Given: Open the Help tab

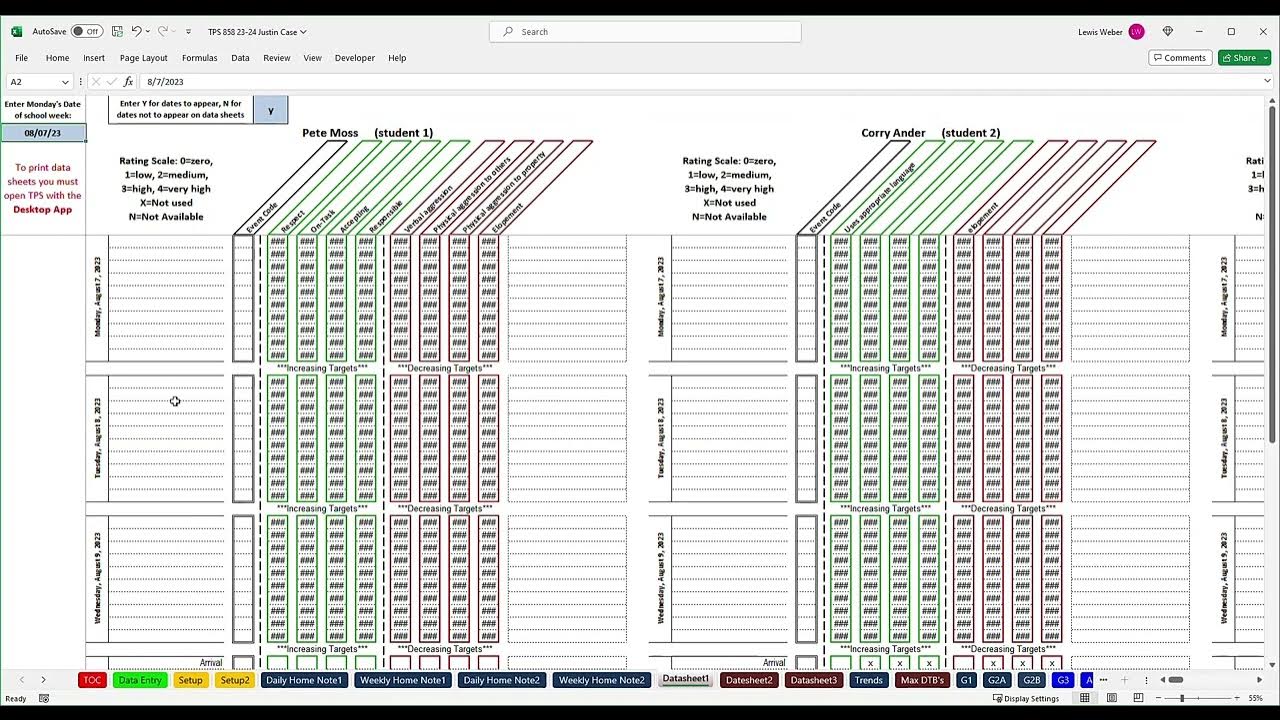Looking at the screenshot, I should click(397, 58).
